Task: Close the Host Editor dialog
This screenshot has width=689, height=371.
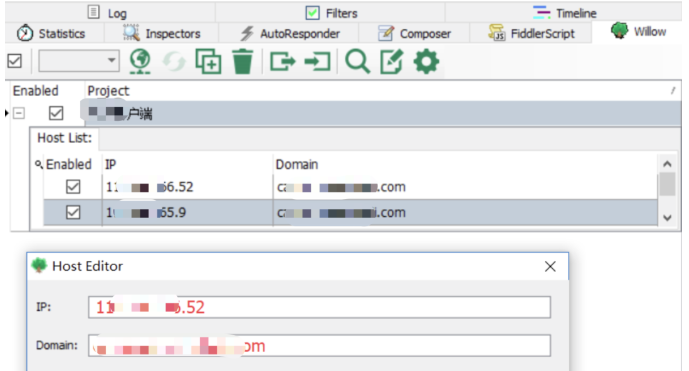Action: click(x=550, y=266)
